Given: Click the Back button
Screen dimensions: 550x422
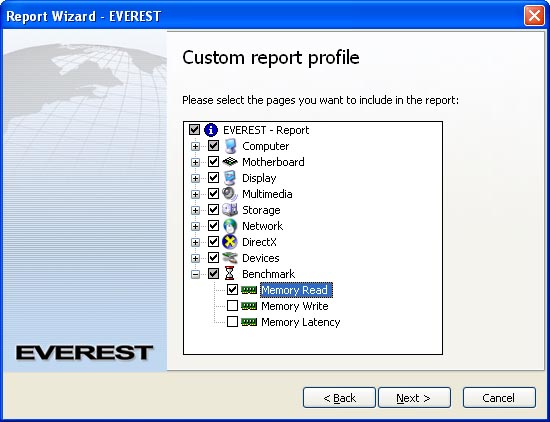Looking at the screenshot, I should pyautogui.click(x=339, y=398).
